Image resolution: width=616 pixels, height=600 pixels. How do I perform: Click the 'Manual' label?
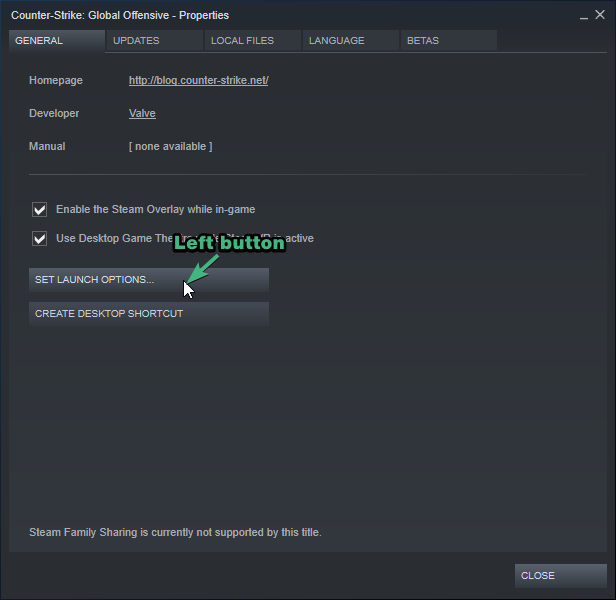point(47,146)
